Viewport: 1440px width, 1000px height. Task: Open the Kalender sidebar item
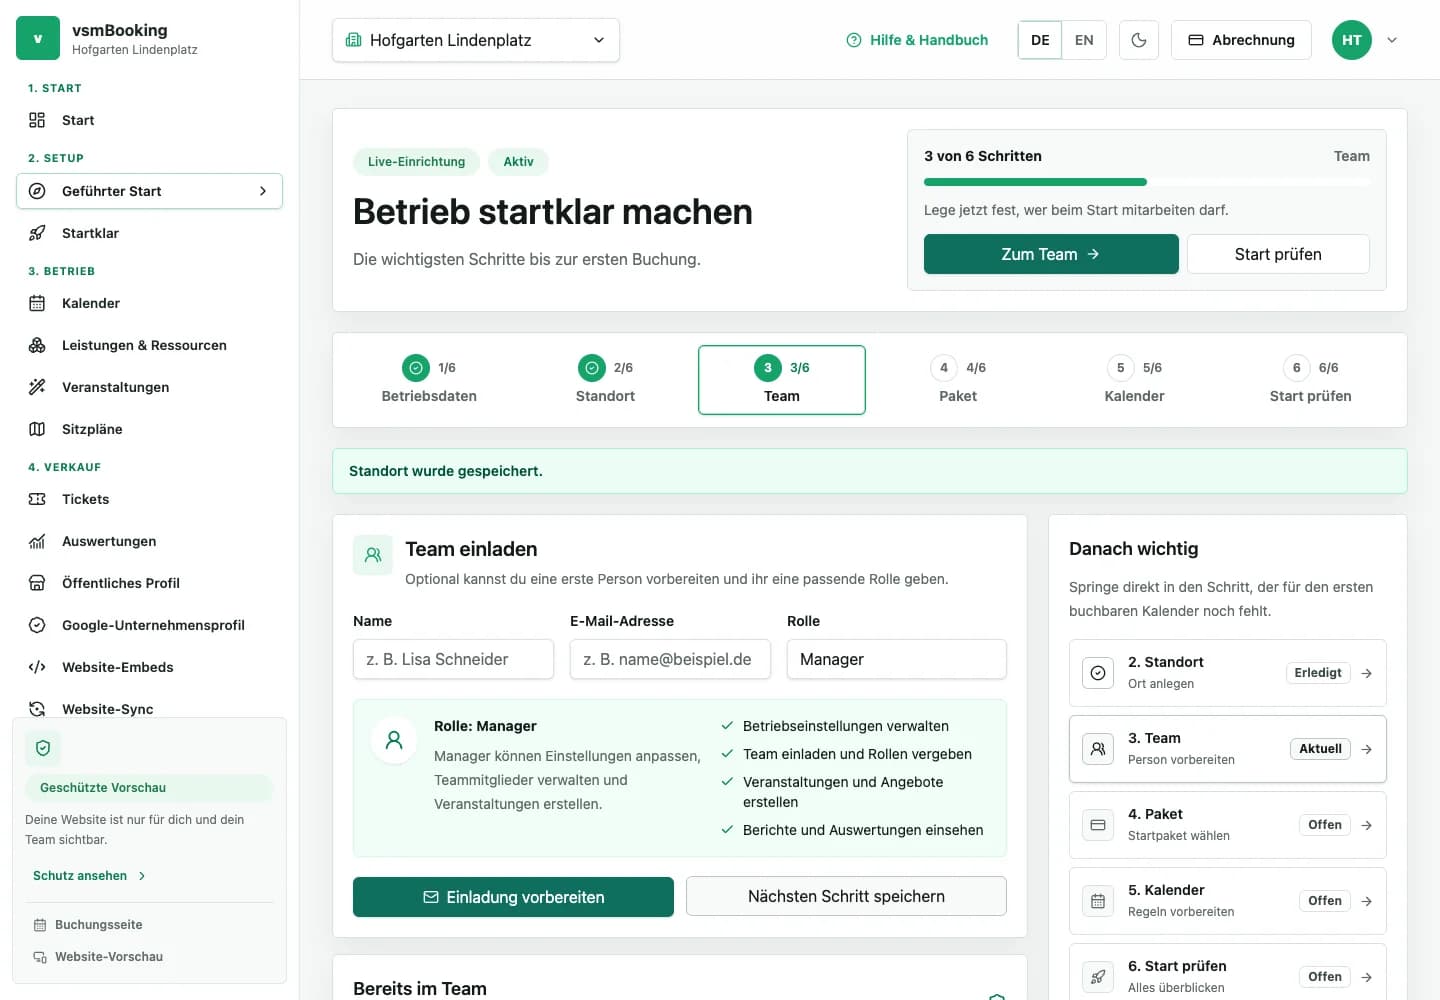[149, 303]
